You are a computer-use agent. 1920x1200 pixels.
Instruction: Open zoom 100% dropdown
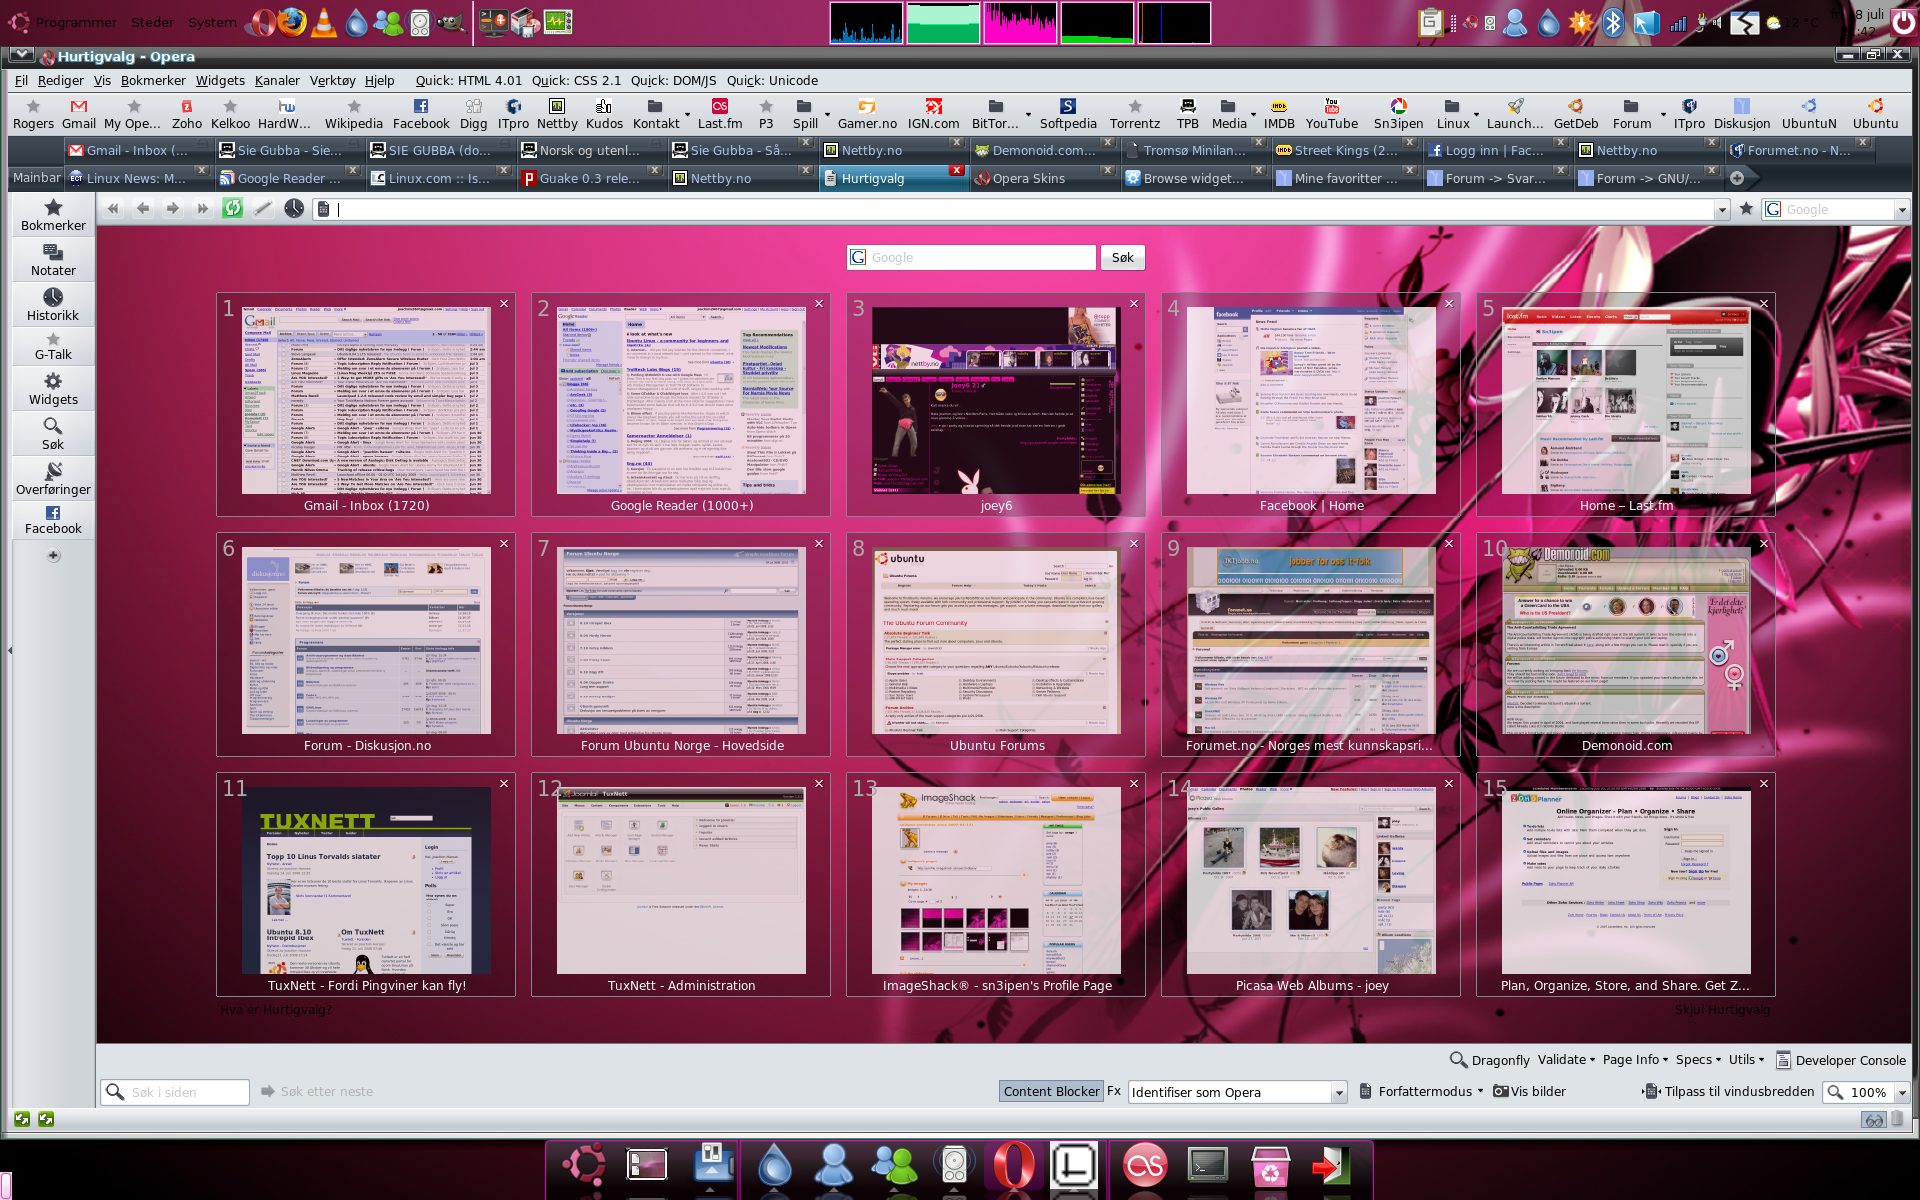[x=1902, y=1092]
